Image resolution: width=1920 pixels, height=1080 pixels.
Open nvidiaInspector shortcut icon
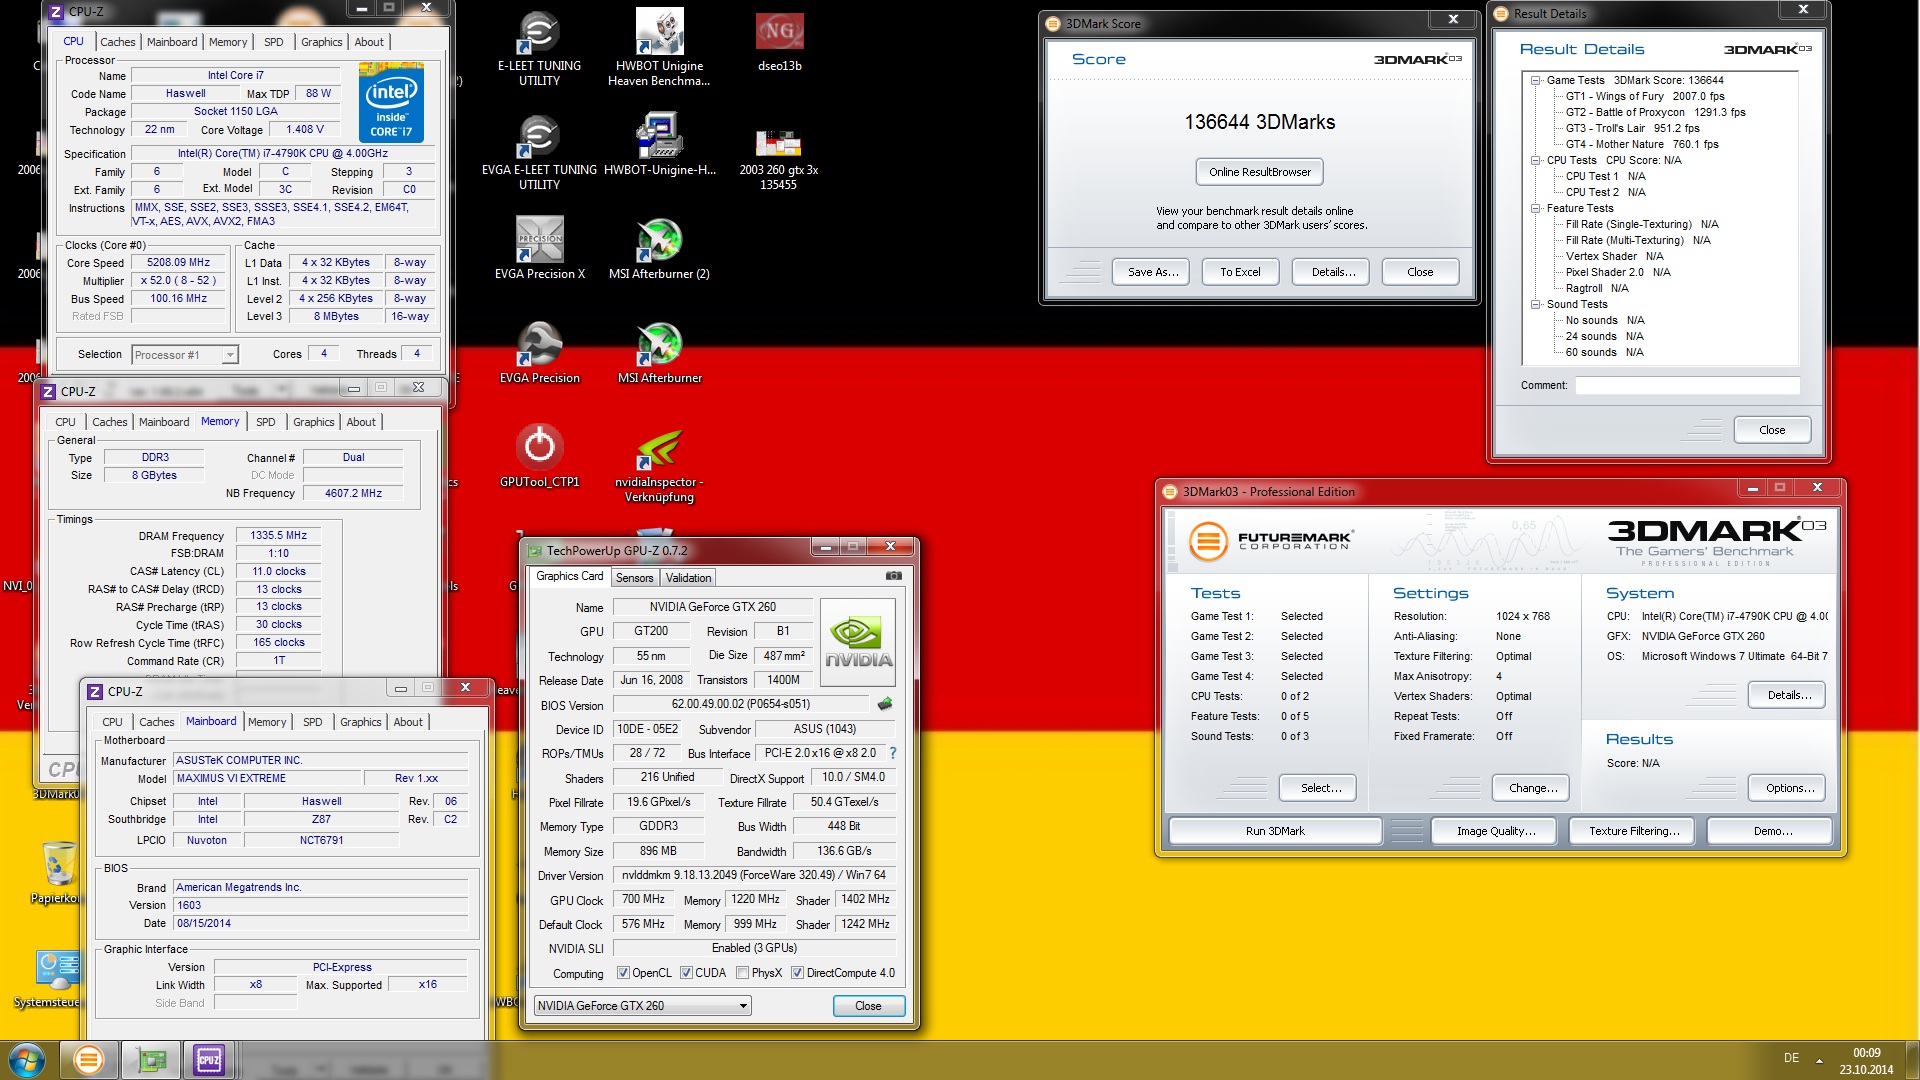pyautogui.click(x=659, y=464)
